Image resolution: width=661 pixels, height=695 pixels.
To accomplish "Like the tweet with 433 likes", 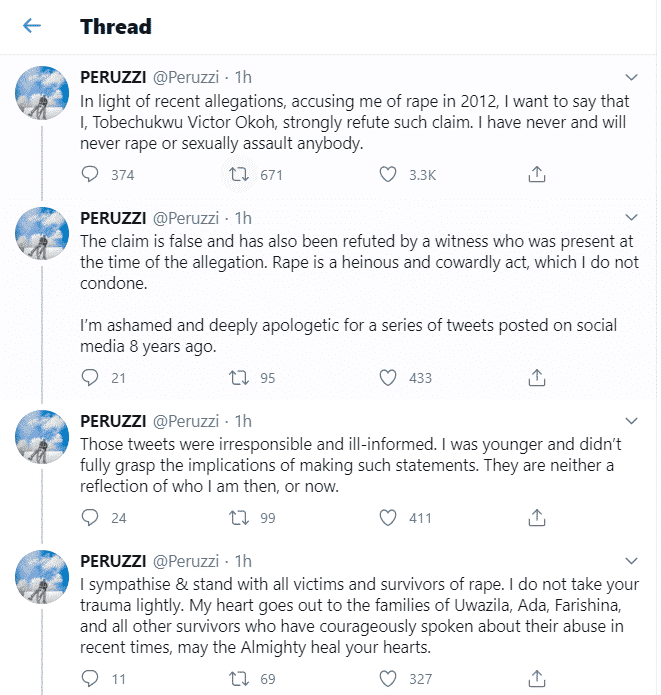I will [x=388, y=377].
